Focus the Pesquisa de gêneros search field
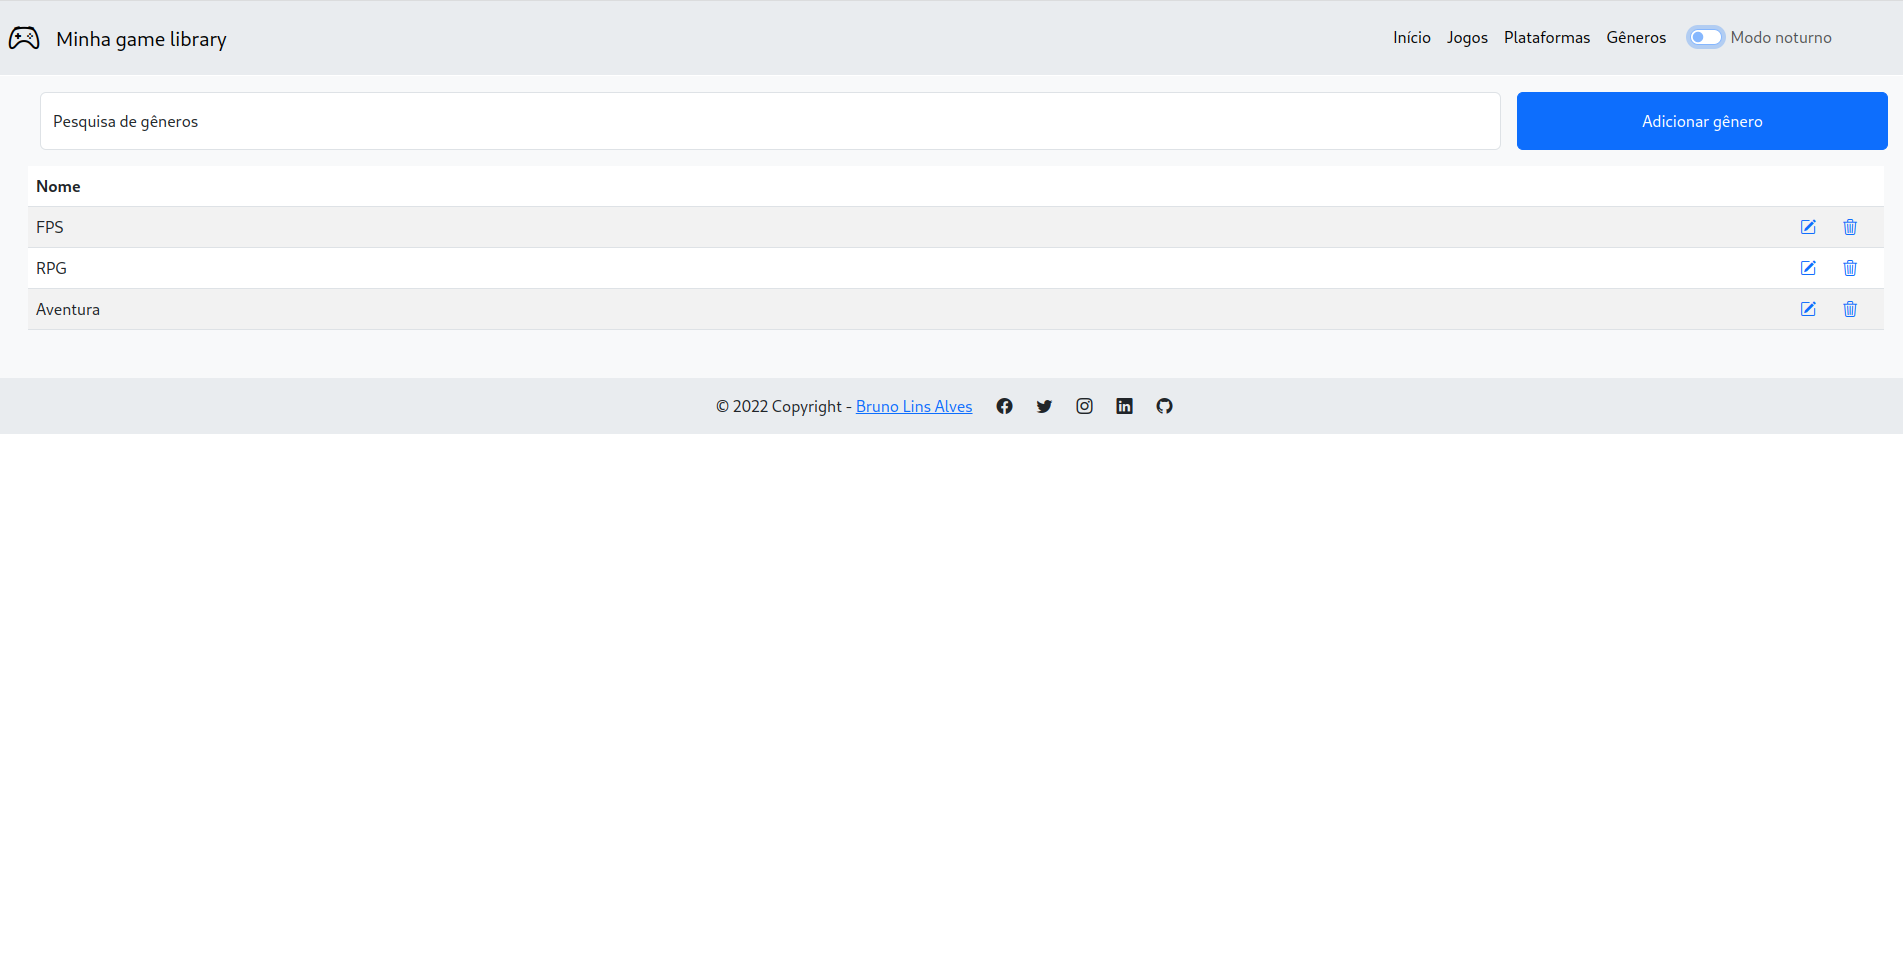The width and height of the screenshot is (1903, 974). (770, 121)
